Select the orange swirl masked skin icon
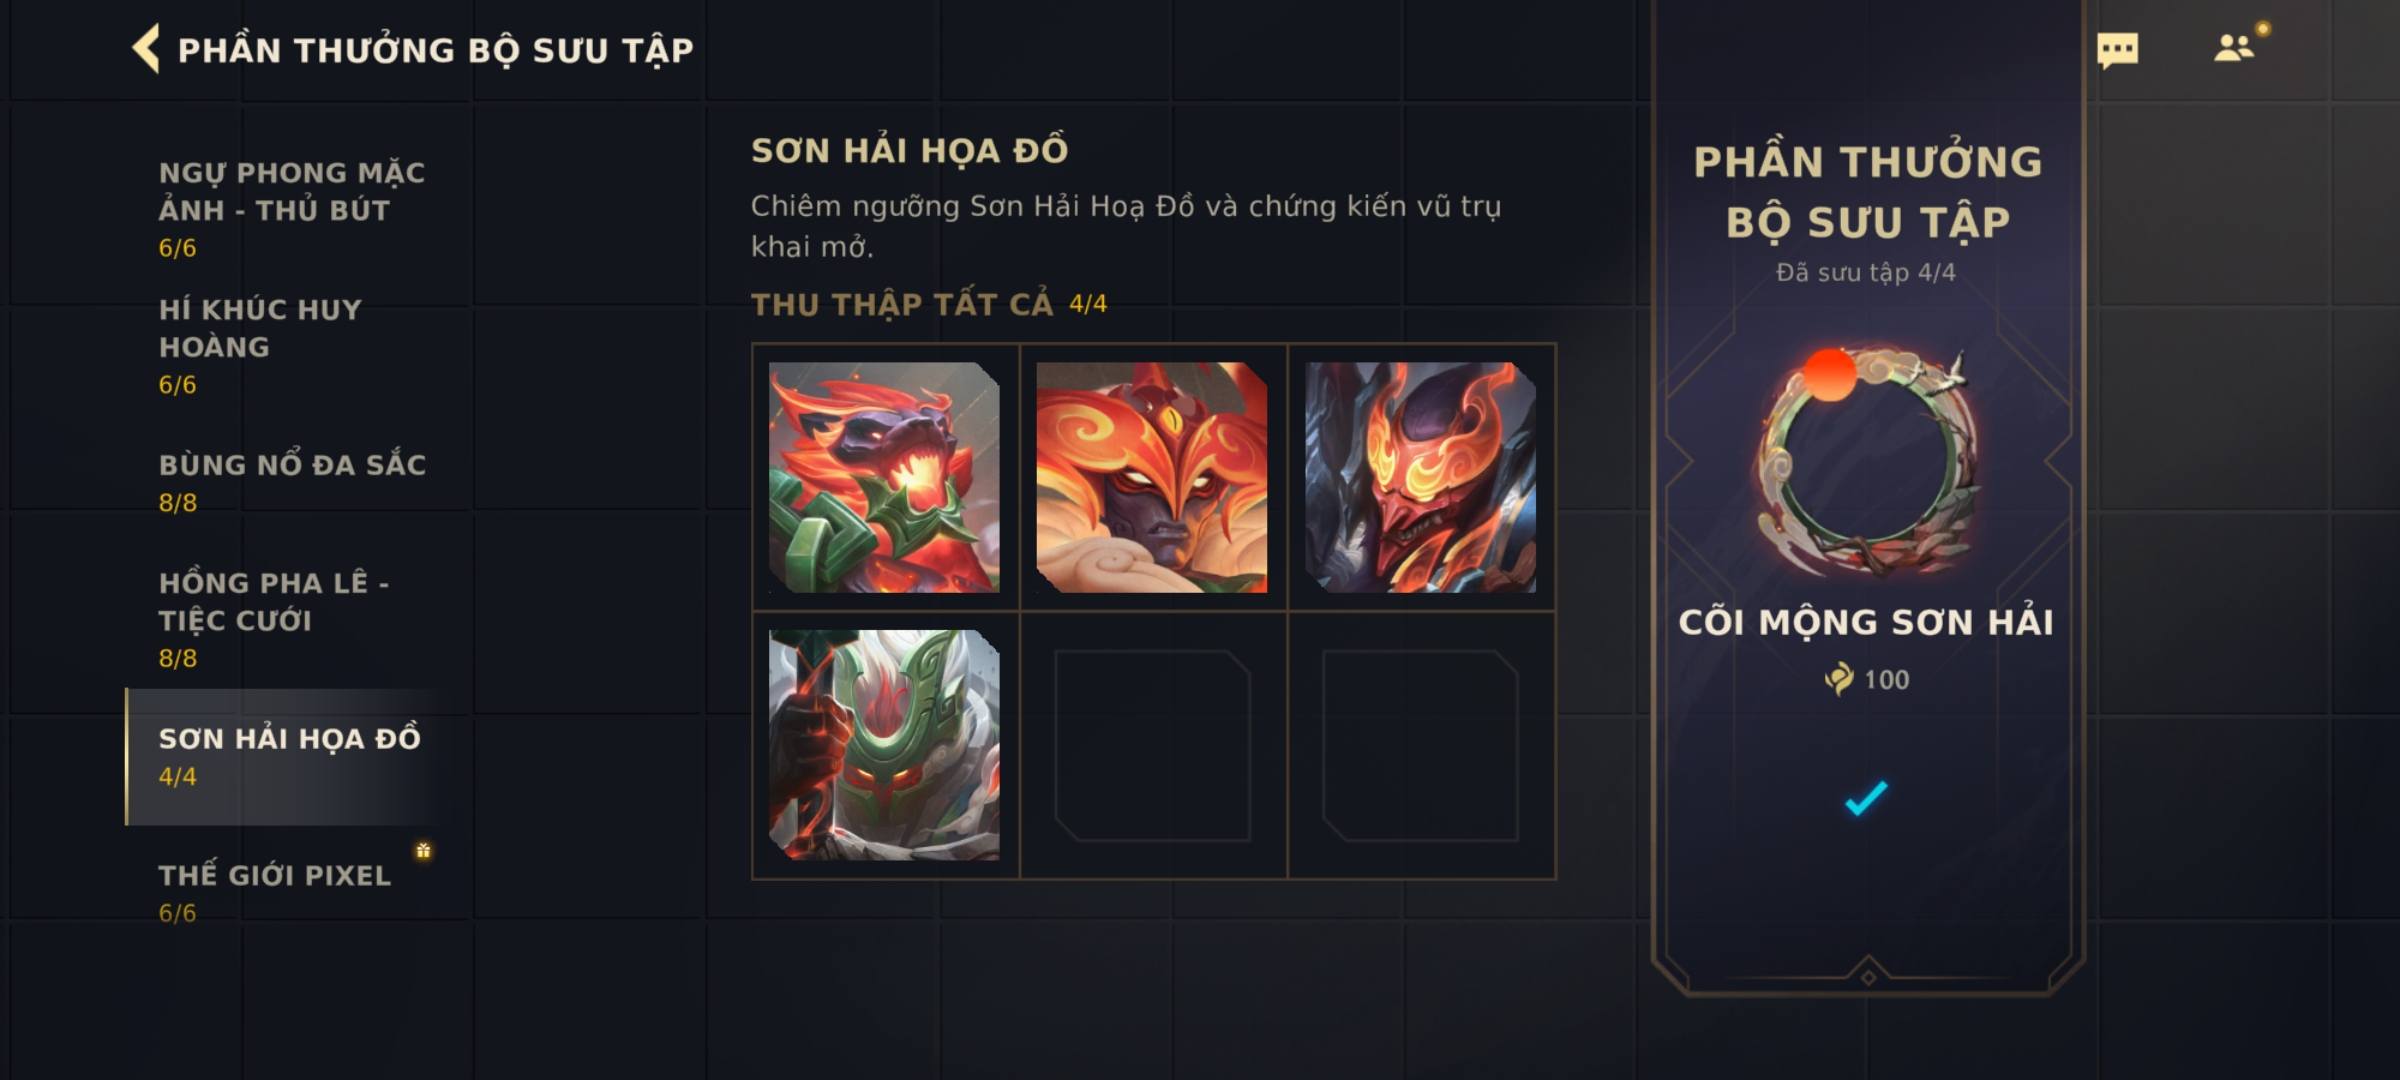2400x1080 pixels. 1152,477
